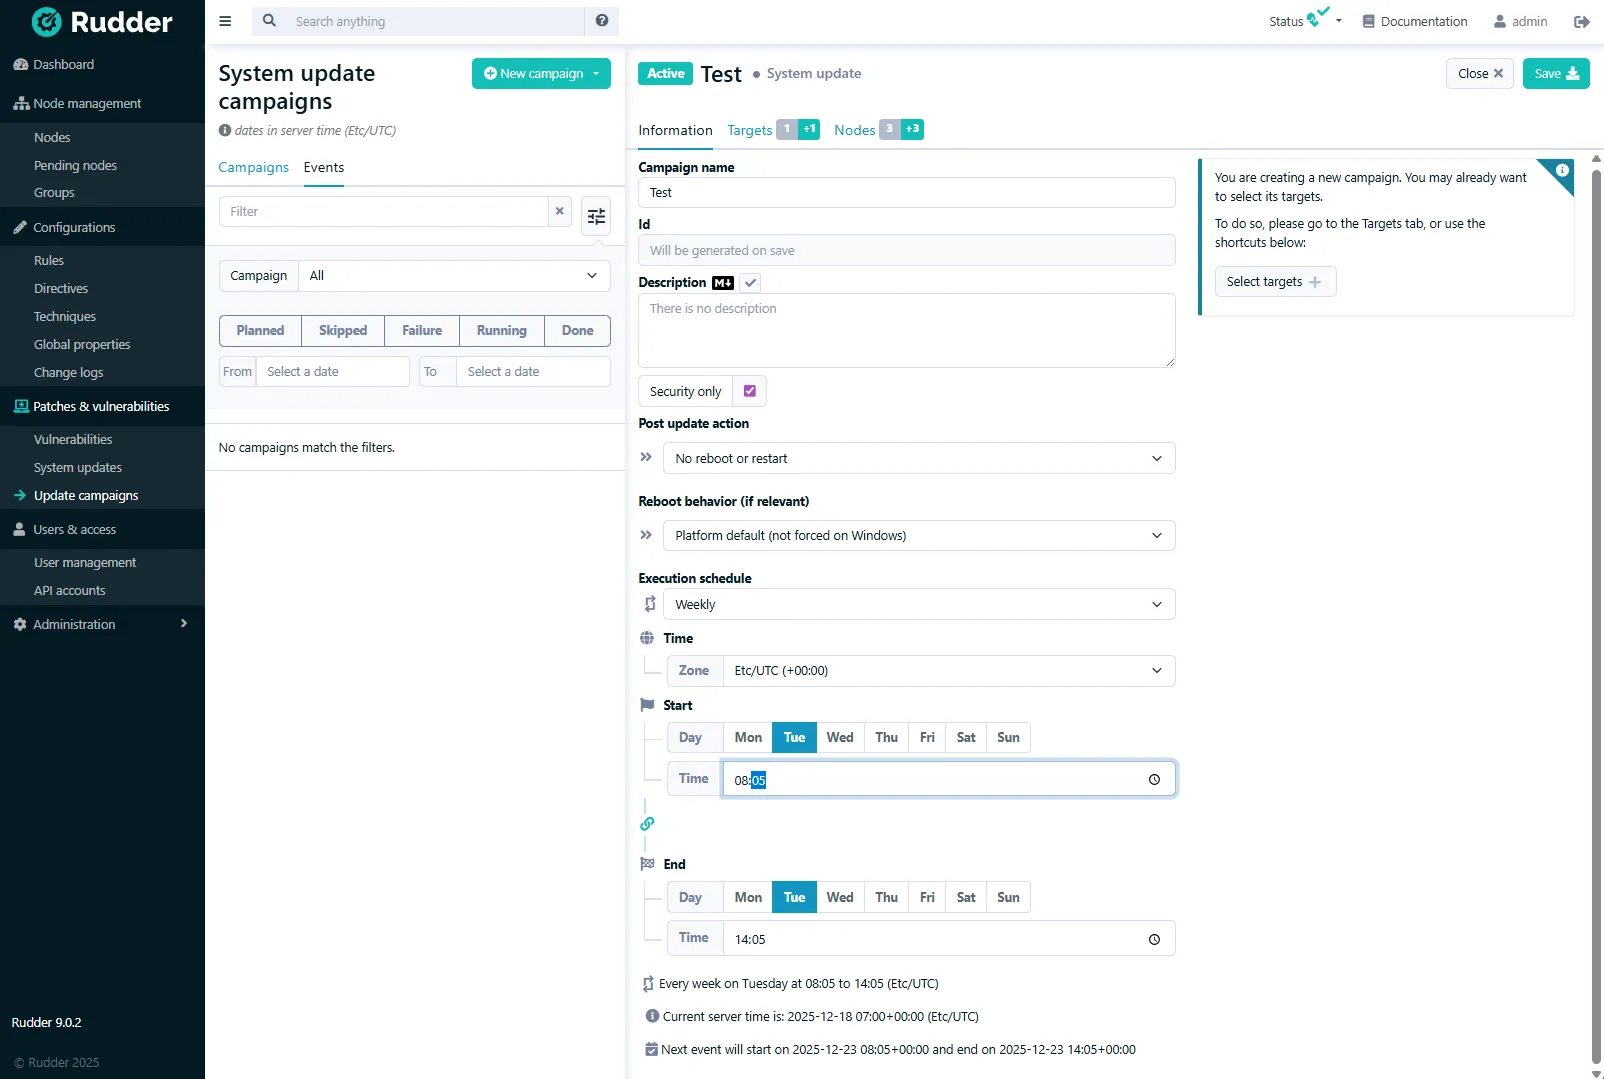This screenshot has height=1079, width=1604.
Task: Click the Save button
Action: (1555, 74)
